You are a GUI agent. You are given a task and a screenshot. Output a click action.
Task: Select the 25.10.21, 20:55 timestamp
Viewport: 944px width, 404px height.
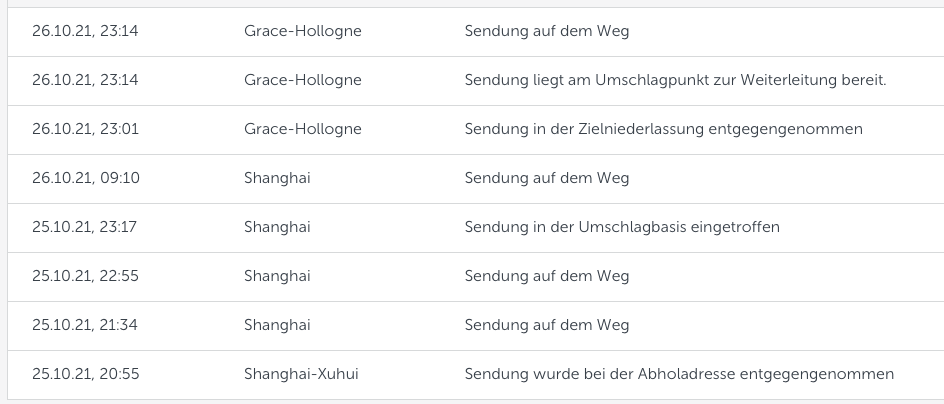pos(85,374)
